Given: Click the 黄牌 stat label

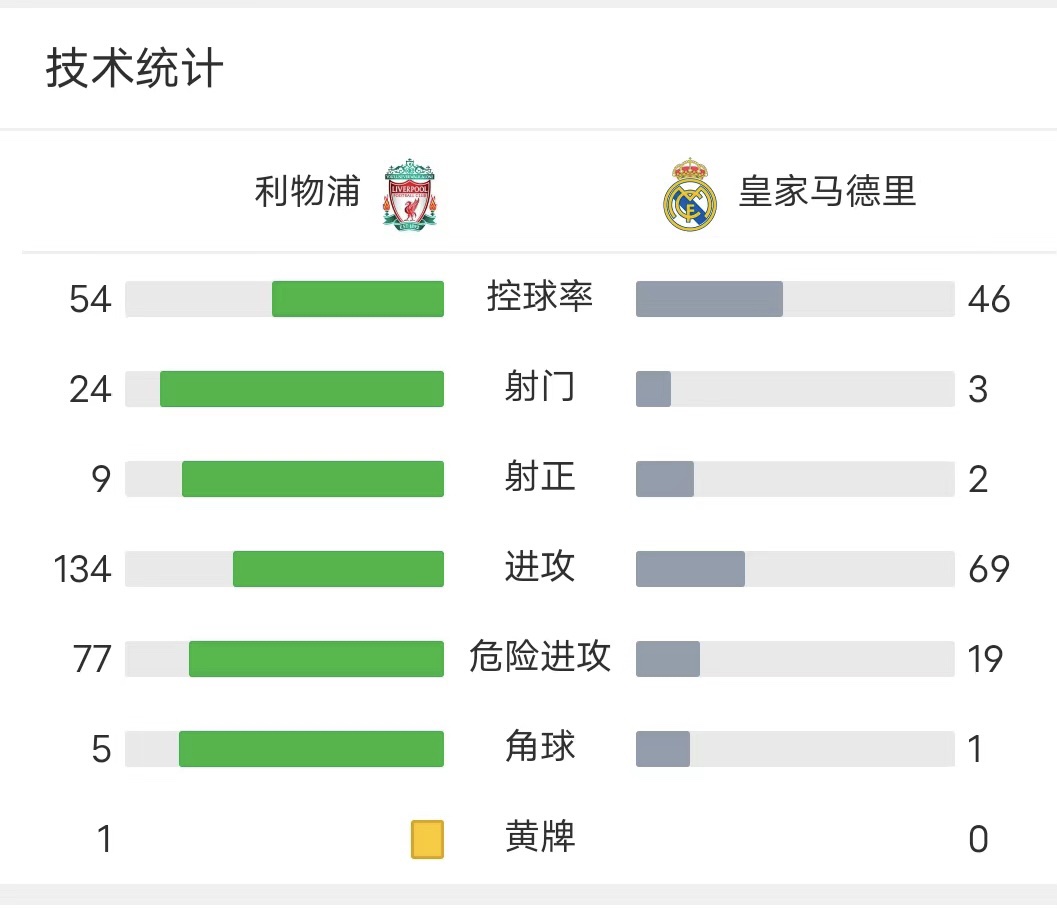Looking at the screenshot, I should (x=539, y=838).
